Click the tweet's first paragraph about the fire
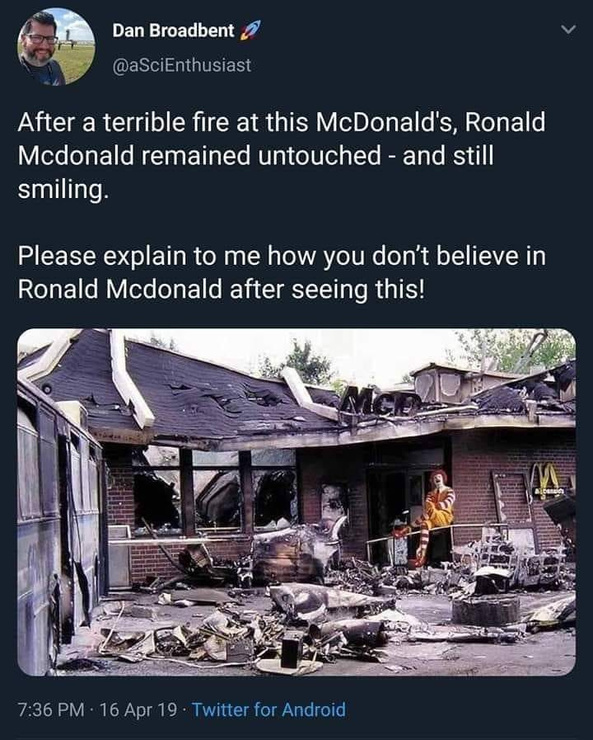Viewport: 593px width, 740px height. tap(282, 156)
